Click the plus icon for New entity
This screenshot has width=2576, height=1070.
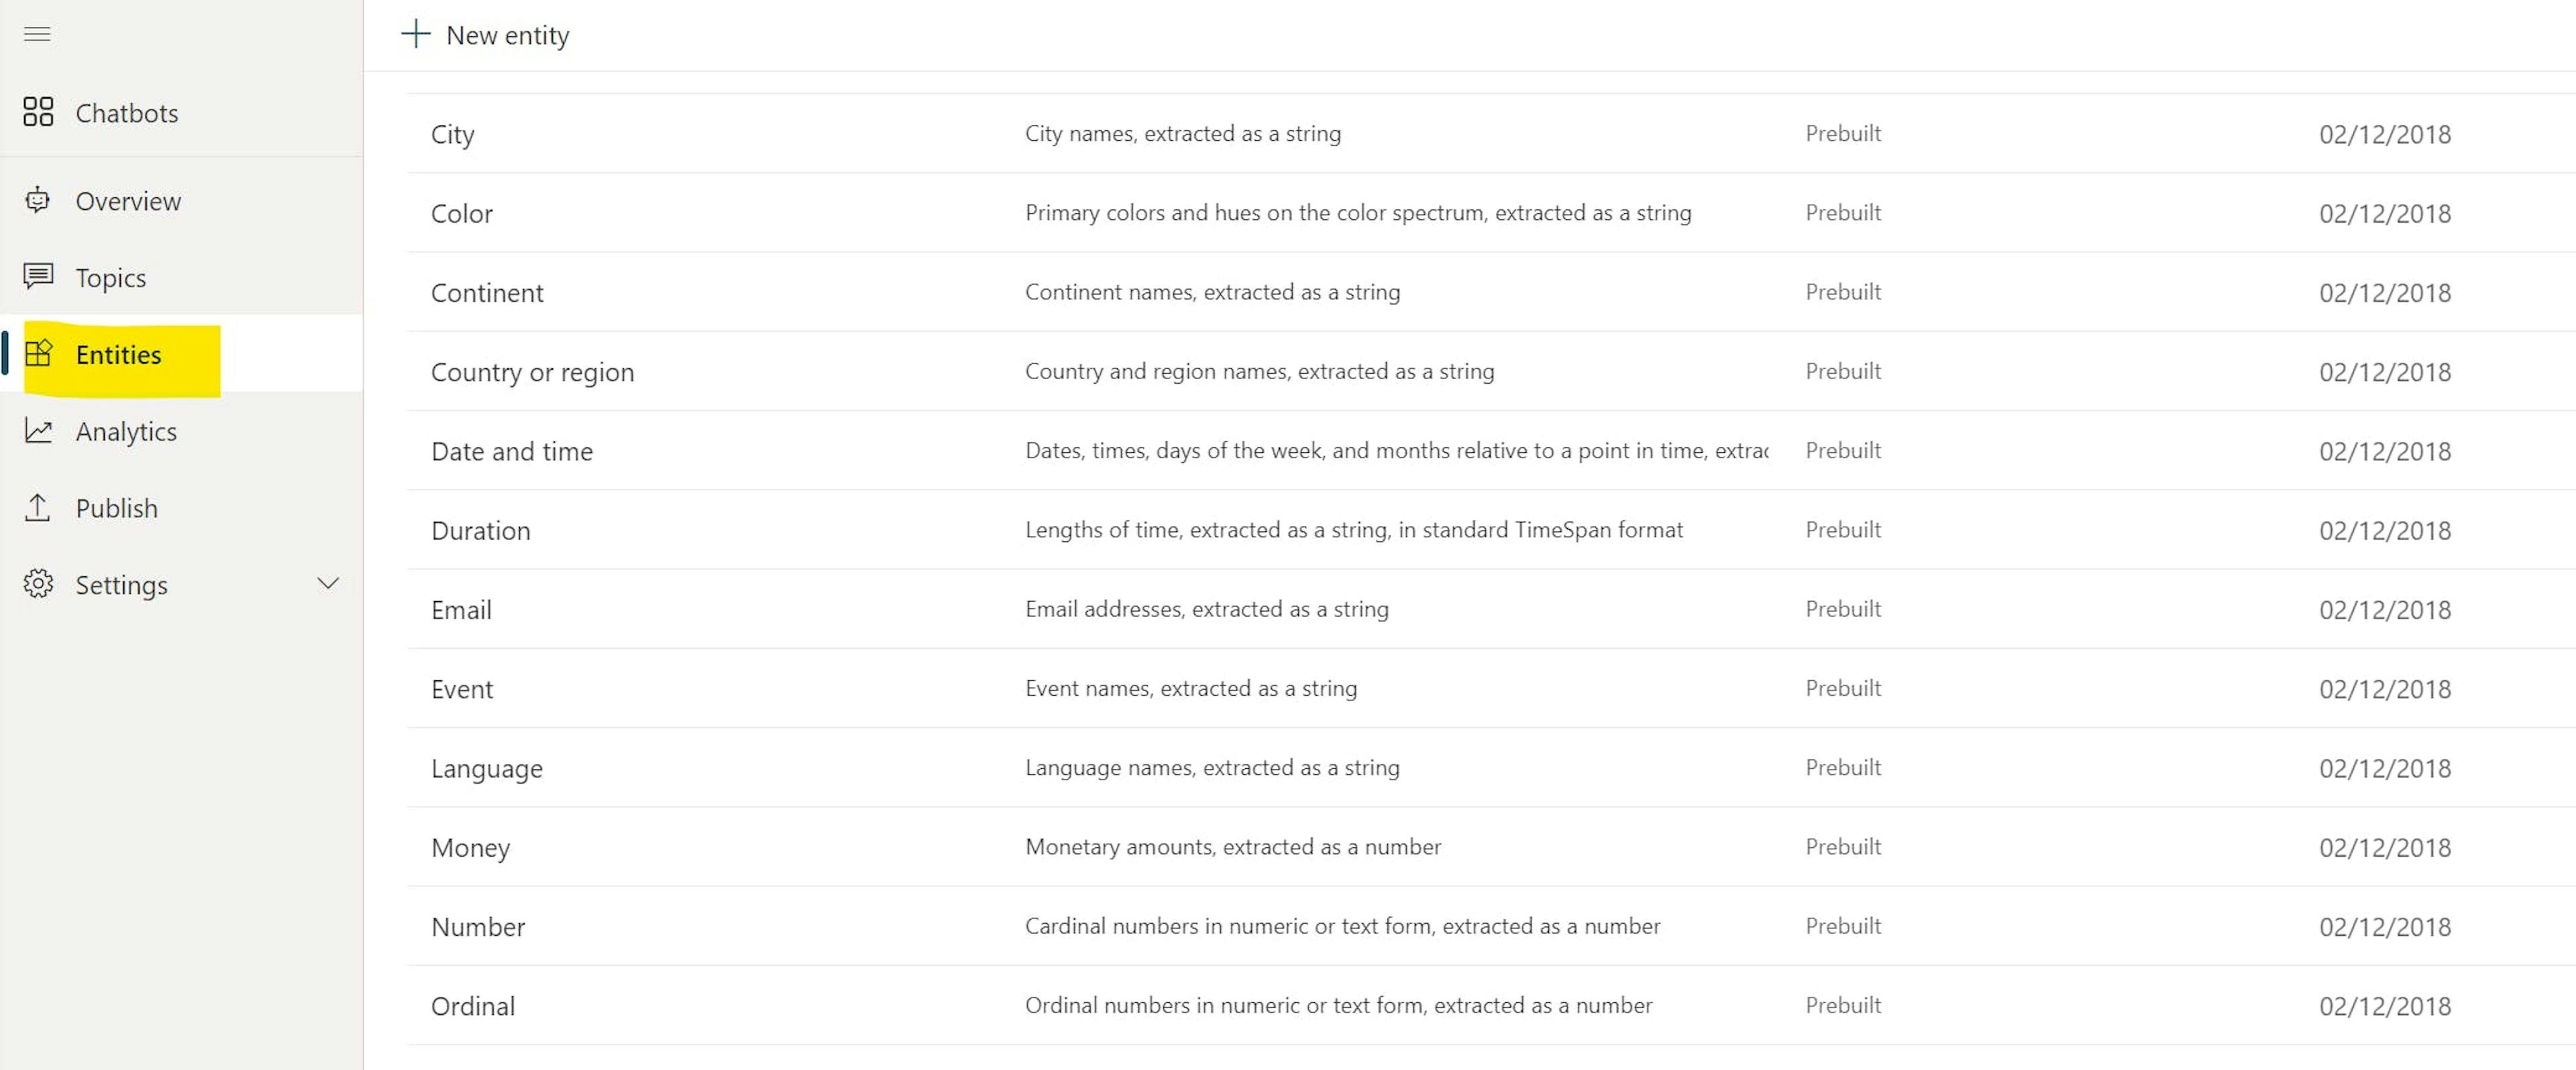(415, 35)
